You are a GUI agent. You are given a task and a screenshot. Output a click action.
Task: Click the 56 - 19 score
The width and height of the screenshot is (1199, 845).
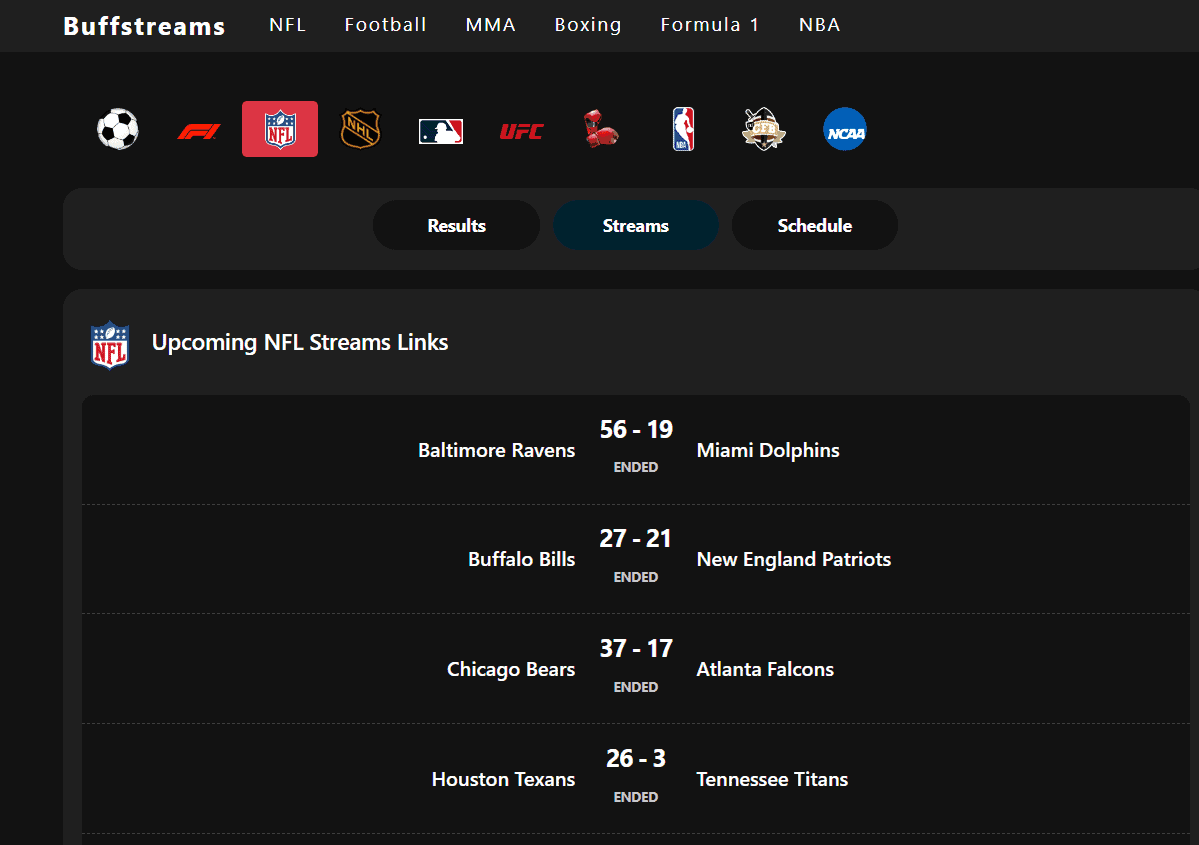point(636,430)
